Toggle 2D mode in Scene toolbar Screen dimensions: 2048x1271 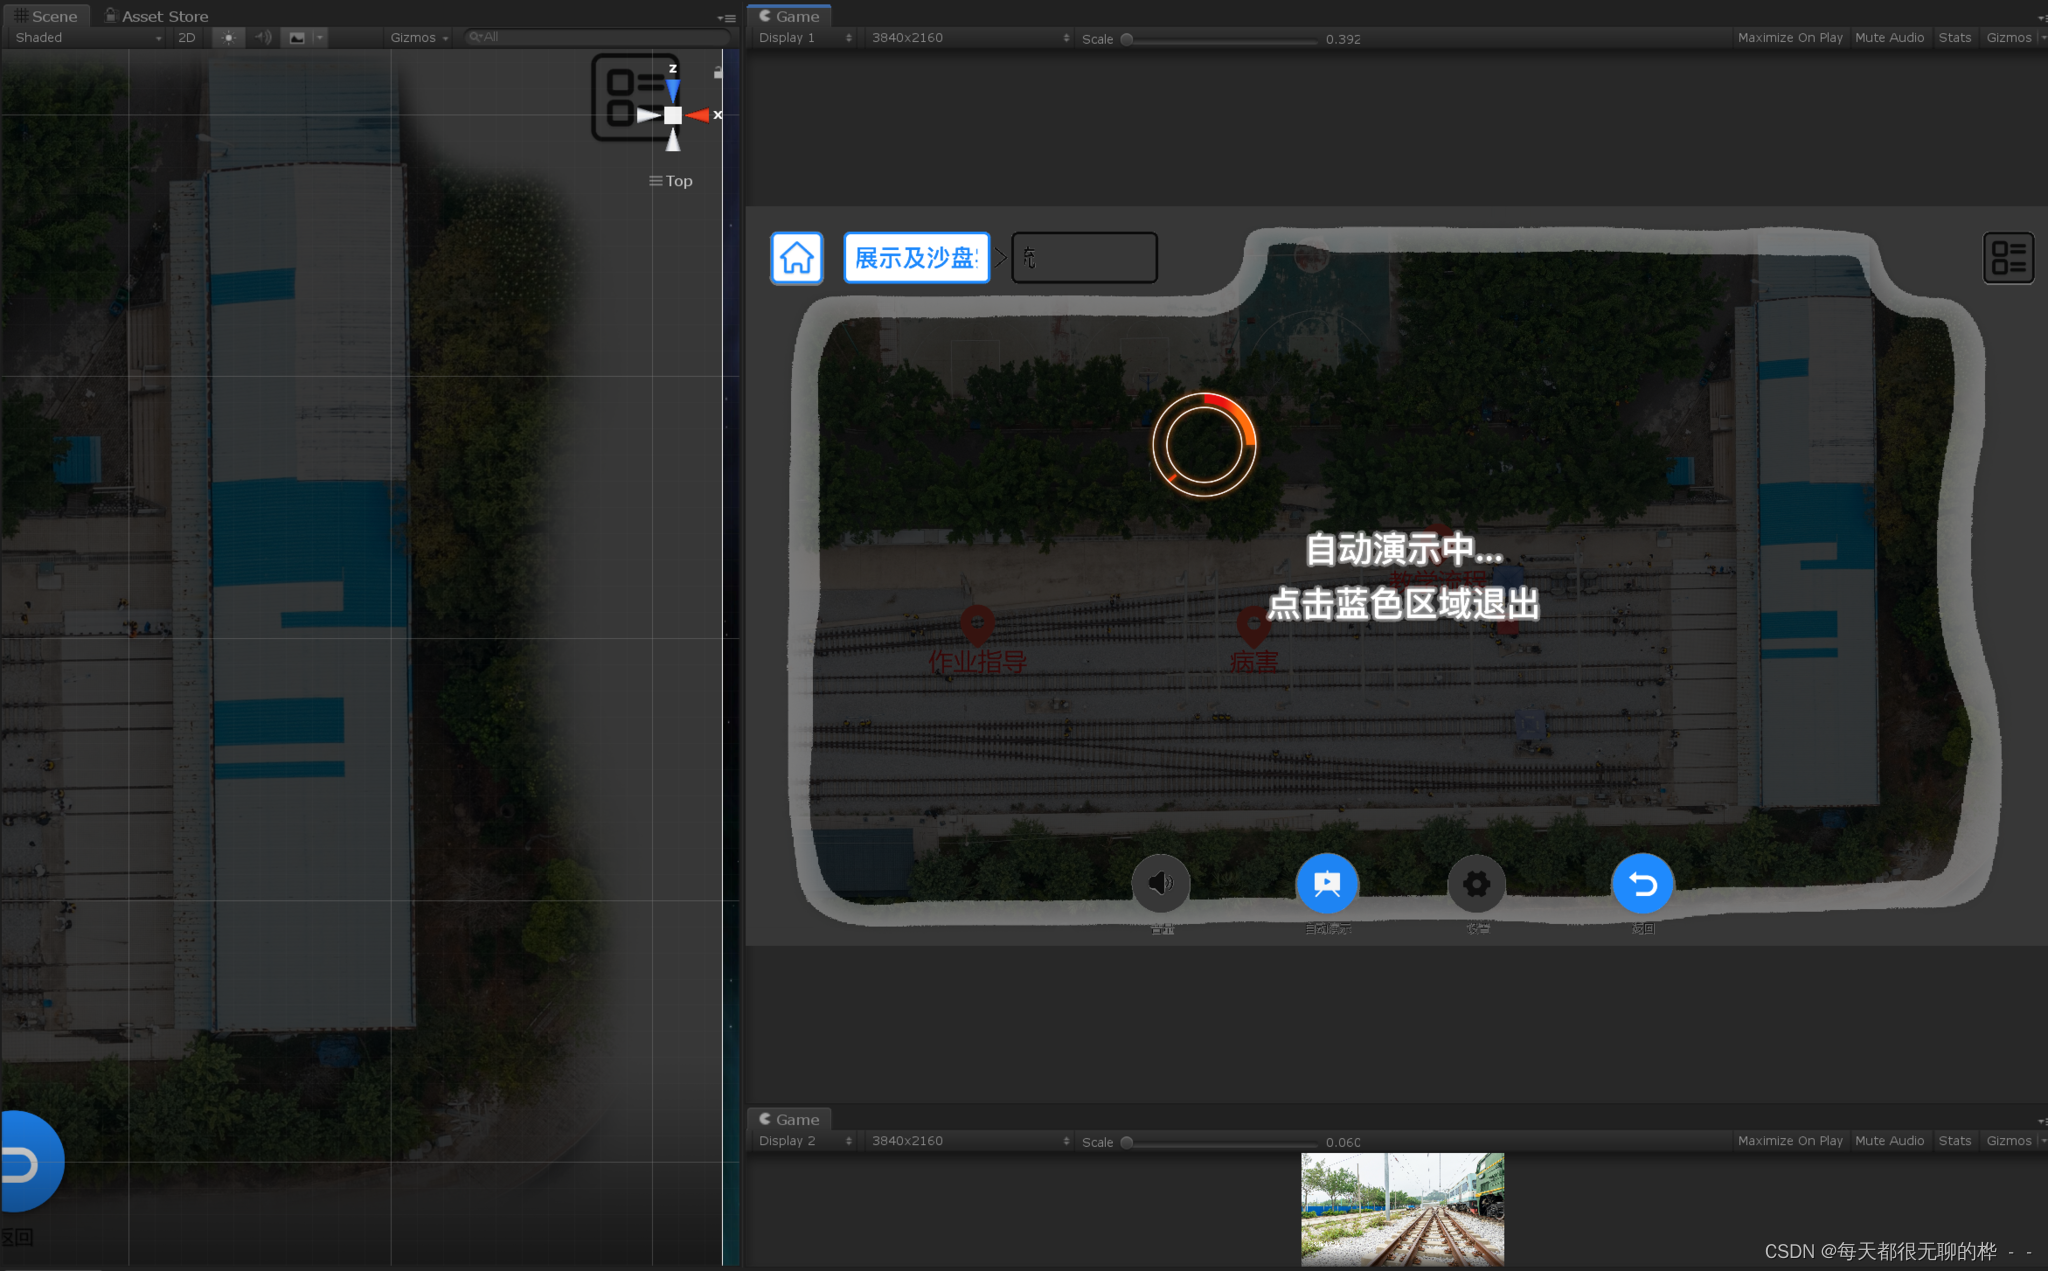186,38
